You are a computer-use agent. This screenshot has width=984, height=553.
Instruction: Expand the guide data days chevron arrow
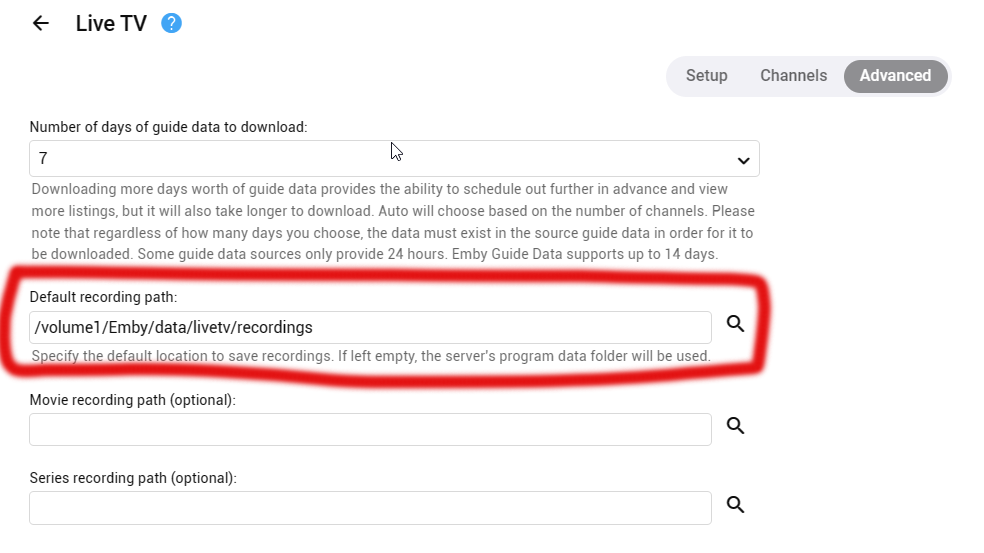pos(743,160)
